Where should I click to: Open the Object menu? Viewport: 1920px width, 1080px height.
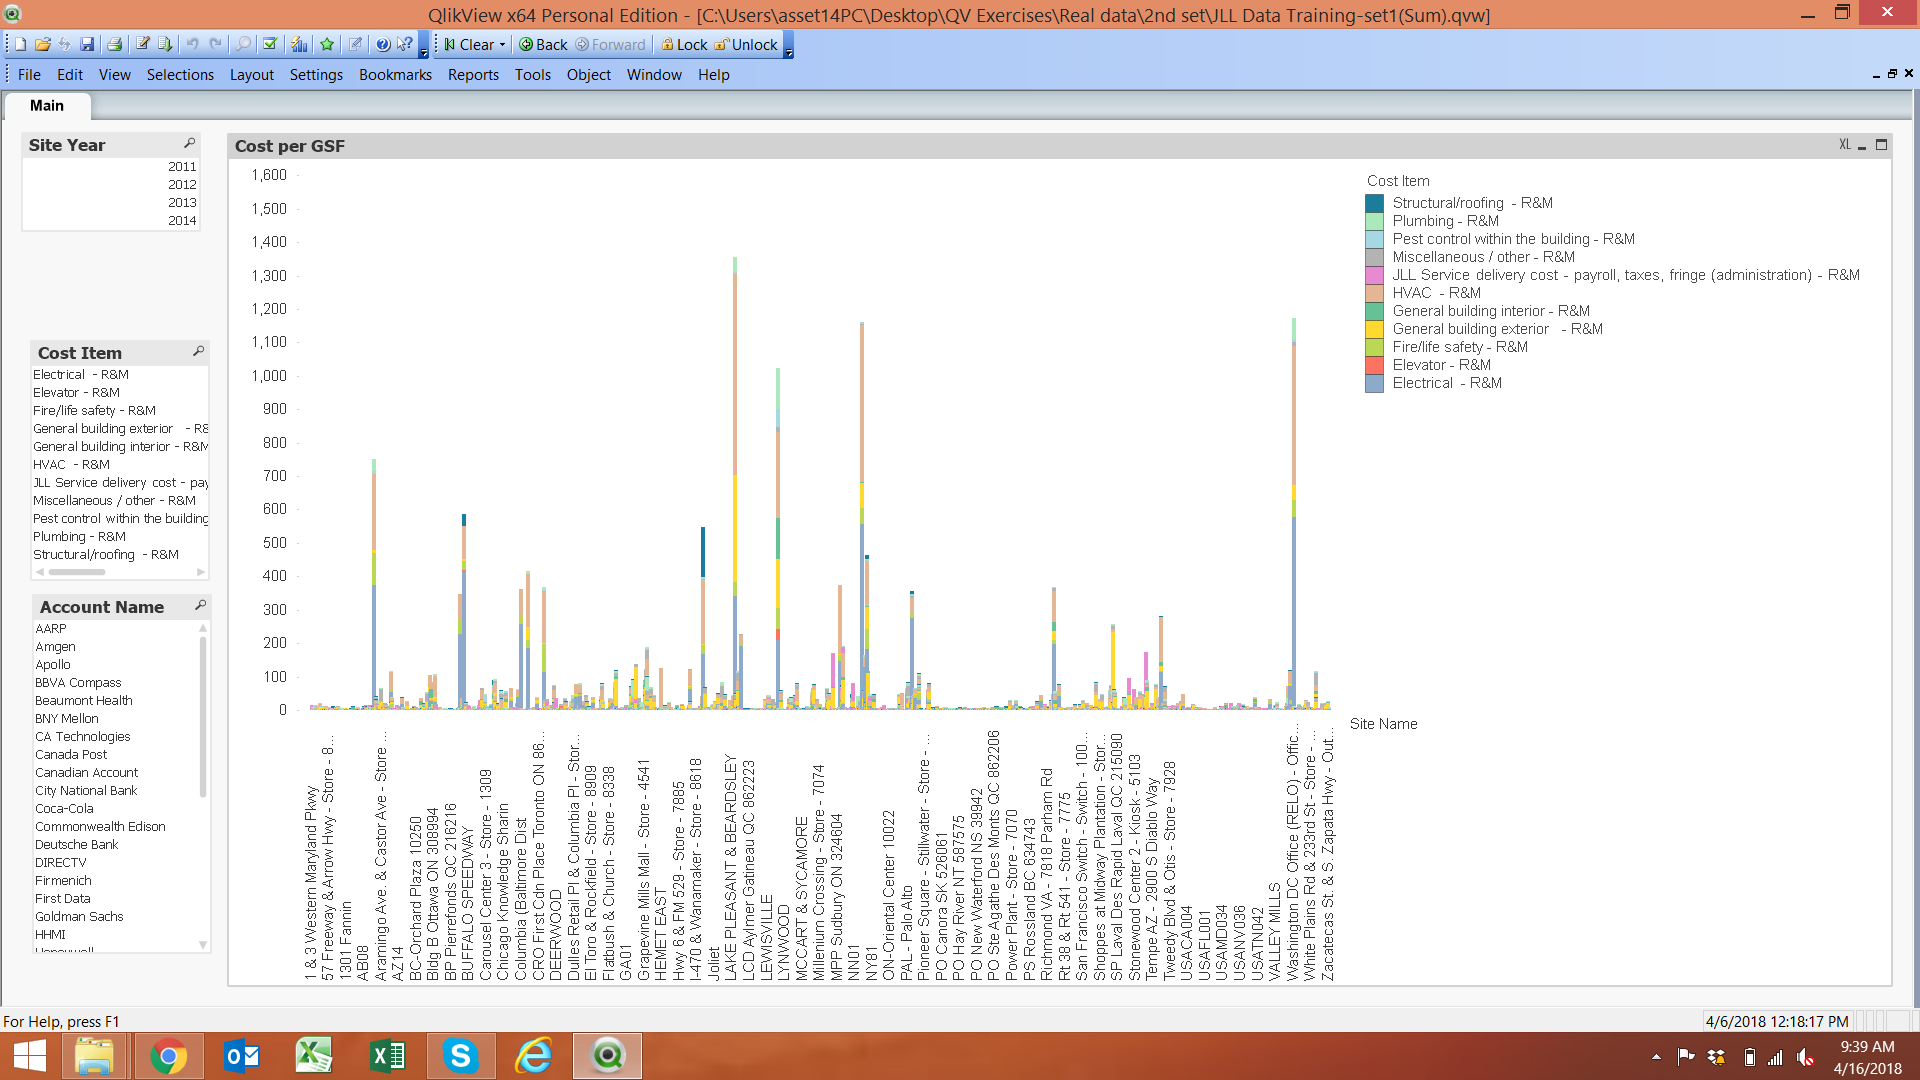[x=588, y=75]
